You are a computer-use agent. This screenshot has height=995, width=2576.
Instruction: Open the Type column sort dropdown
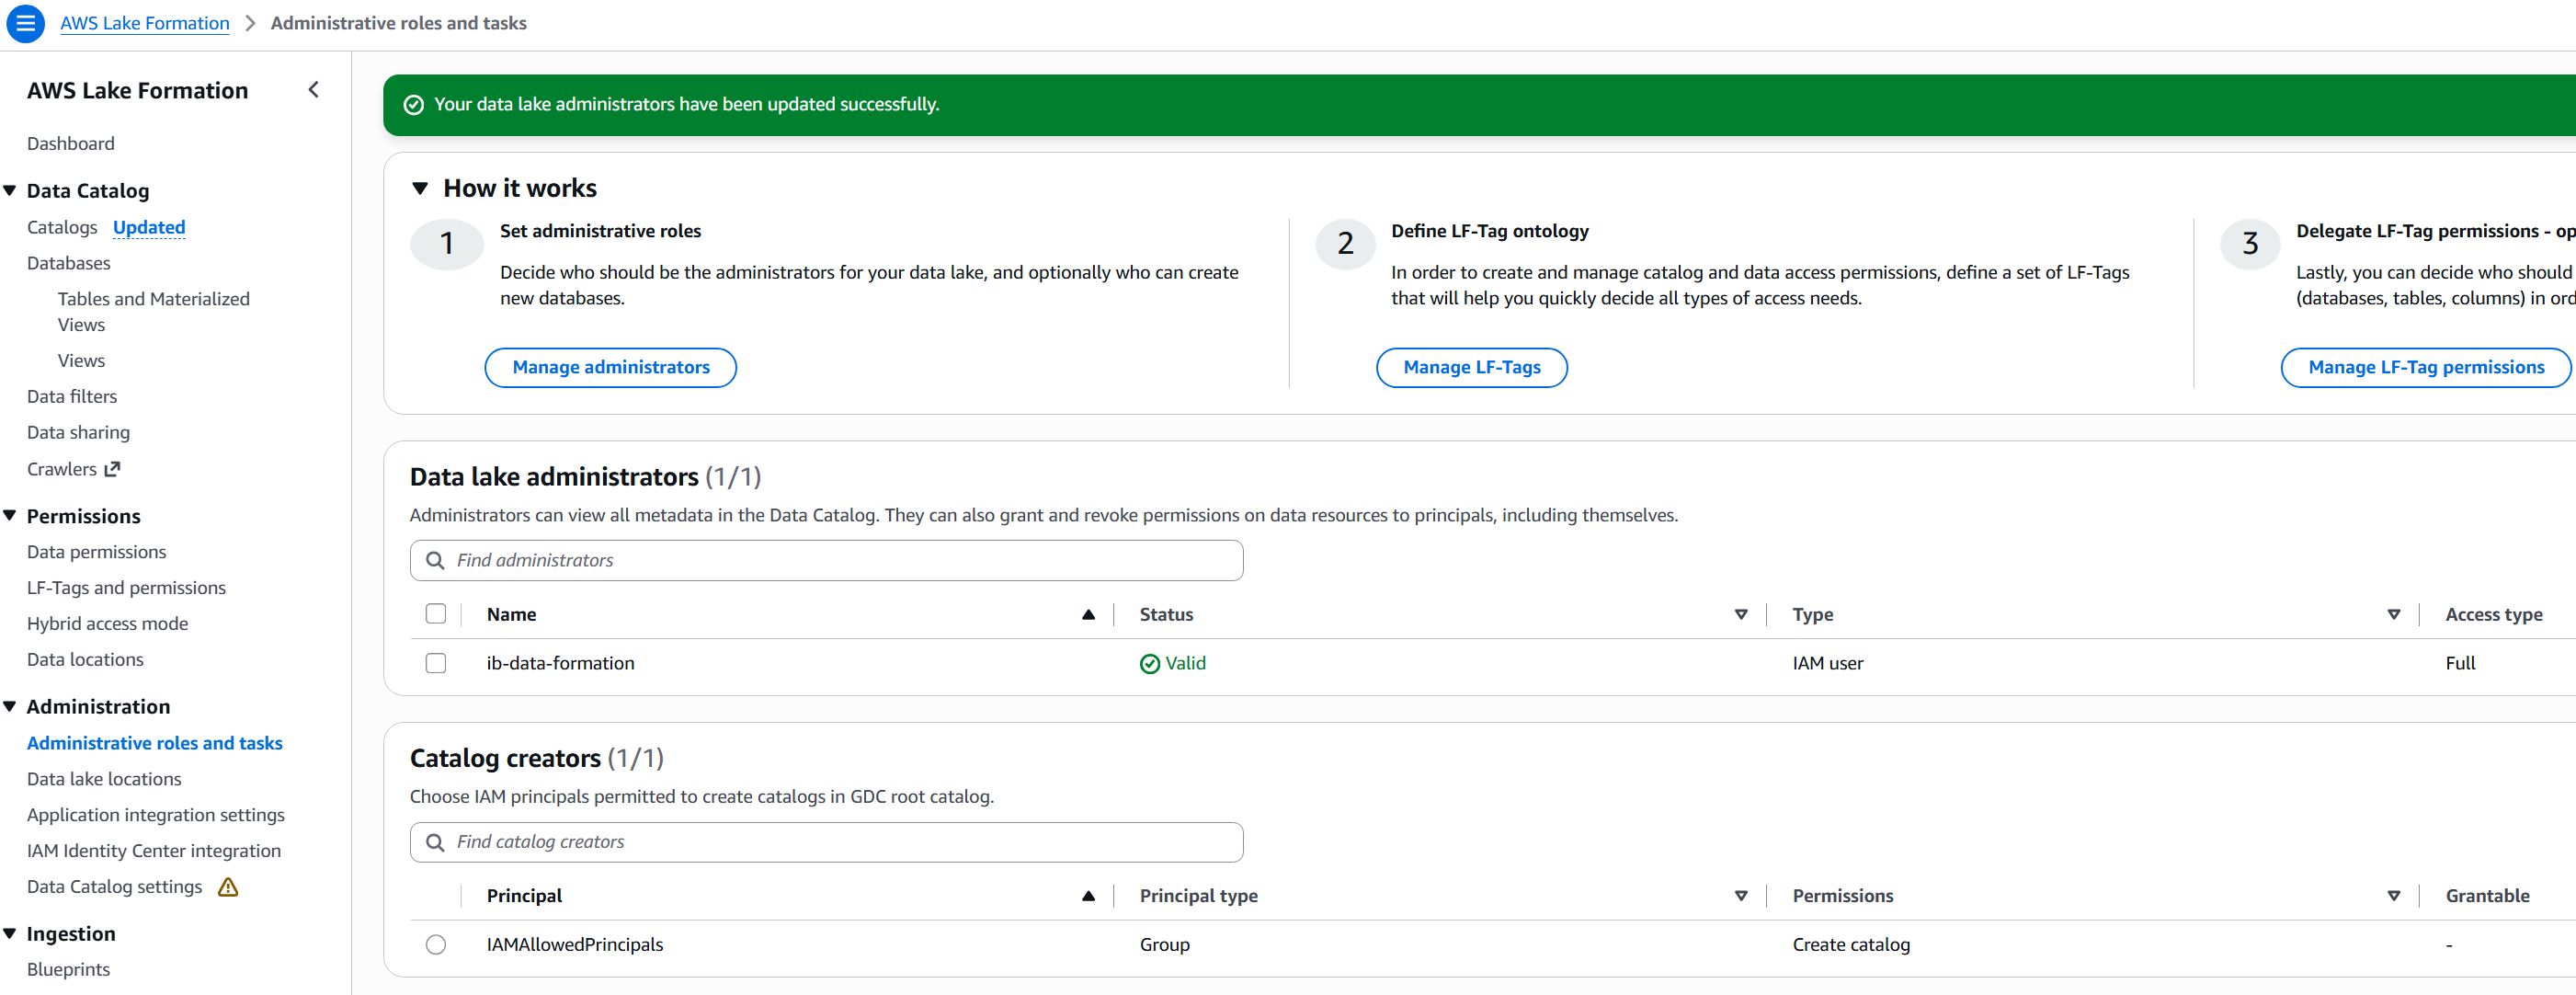(2394, 615)
